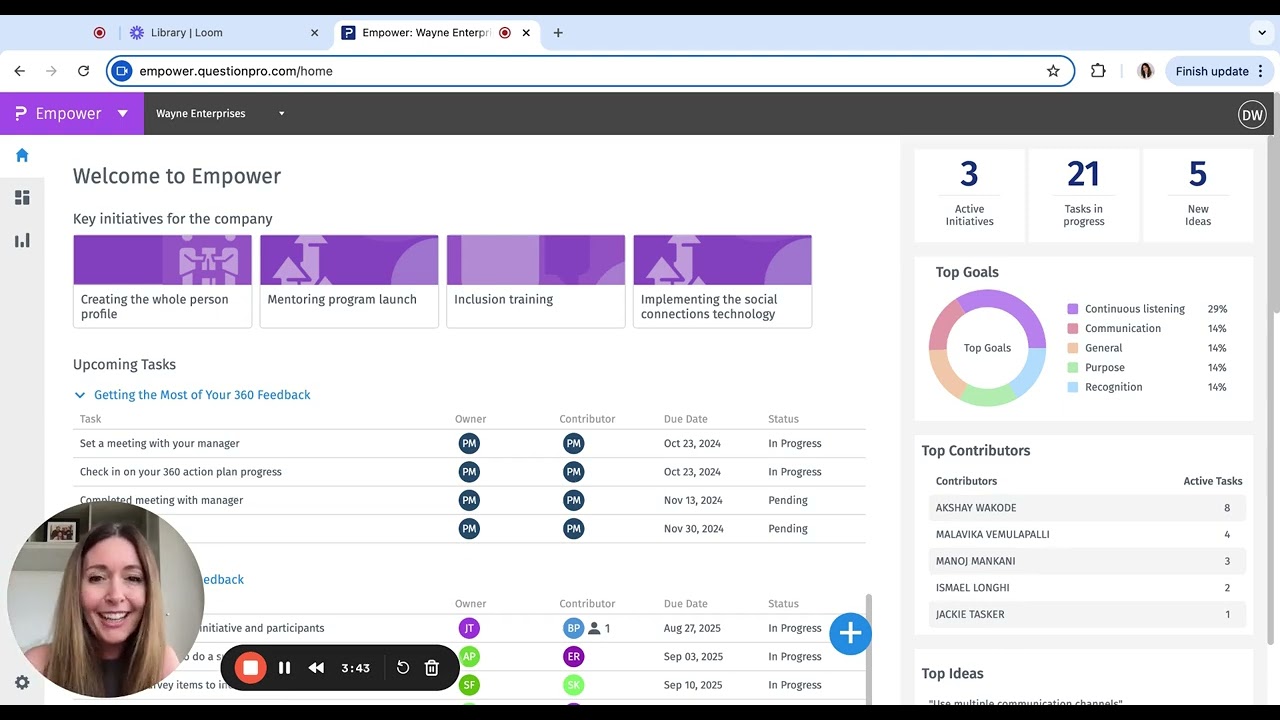Restart the Loom recording
This screenshot has width=1280, height=720.
403,668
